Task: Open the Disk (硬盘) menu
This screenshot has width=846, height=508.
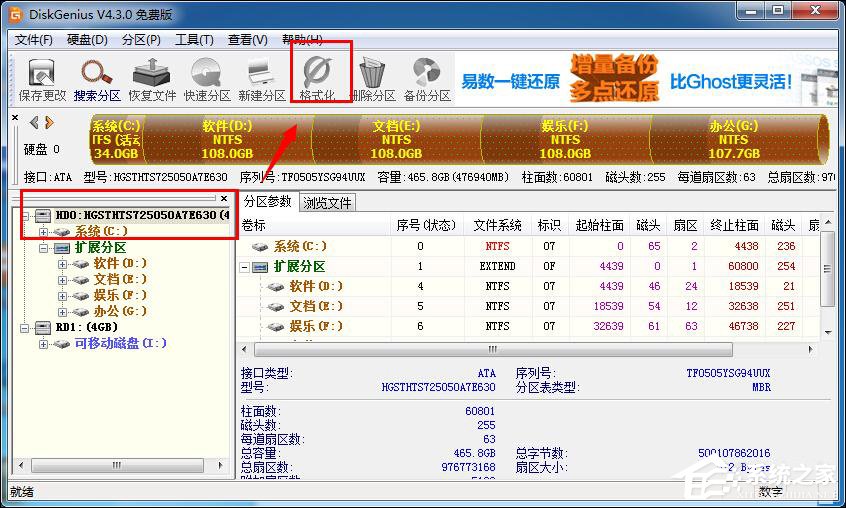Action: click(x=87, y=39)
